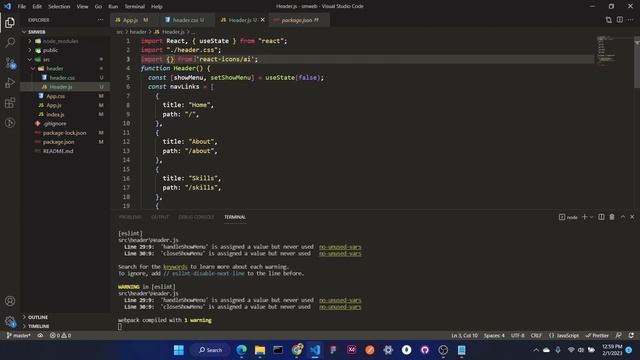Switch to the header.css editor tab
Image resolution: width=640 pixels, height=360 pixels.
186,20
